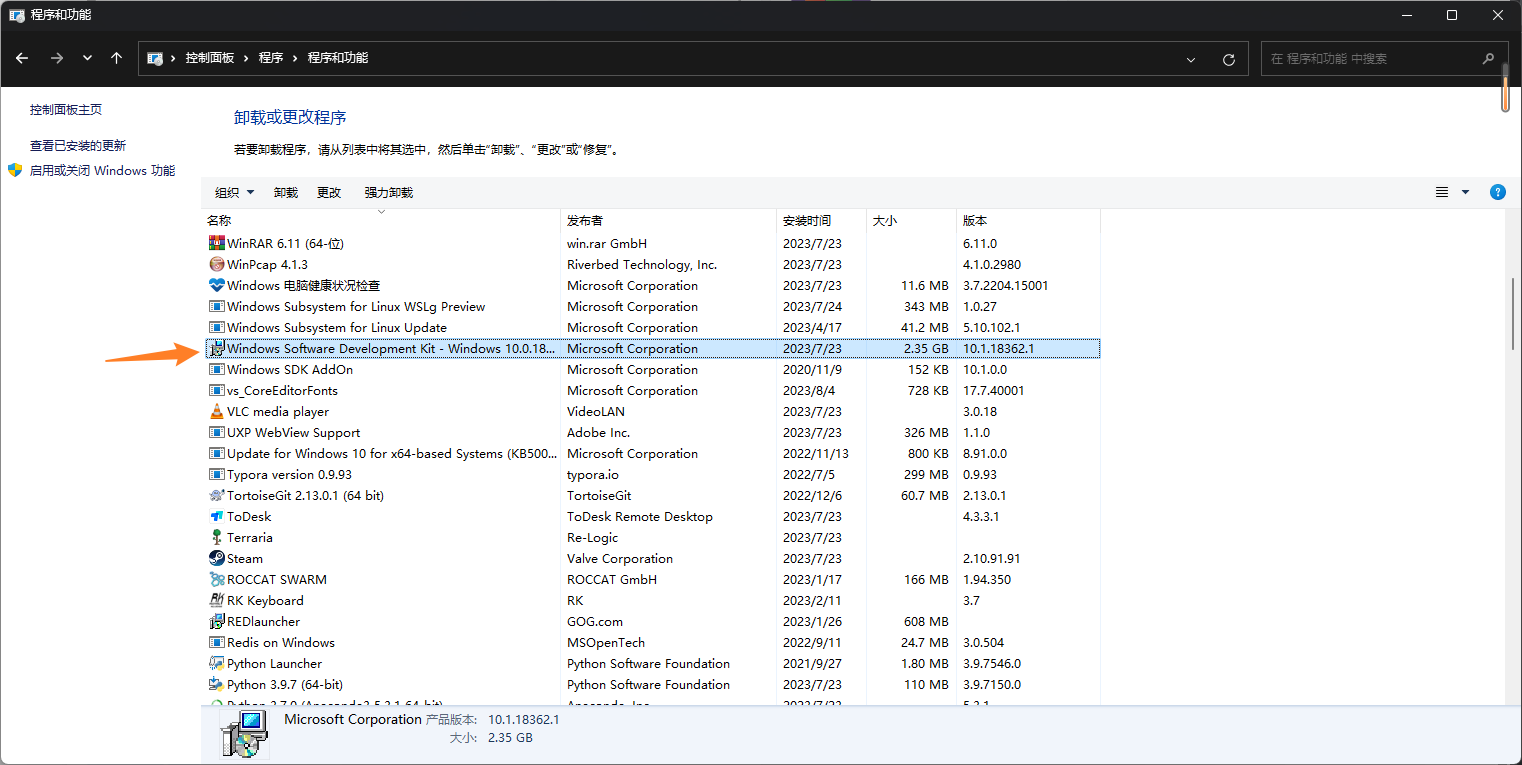Viewport: 1522px width, 765px height.
Task: Click the VLC media player cone icon
Action: point(217,411)
